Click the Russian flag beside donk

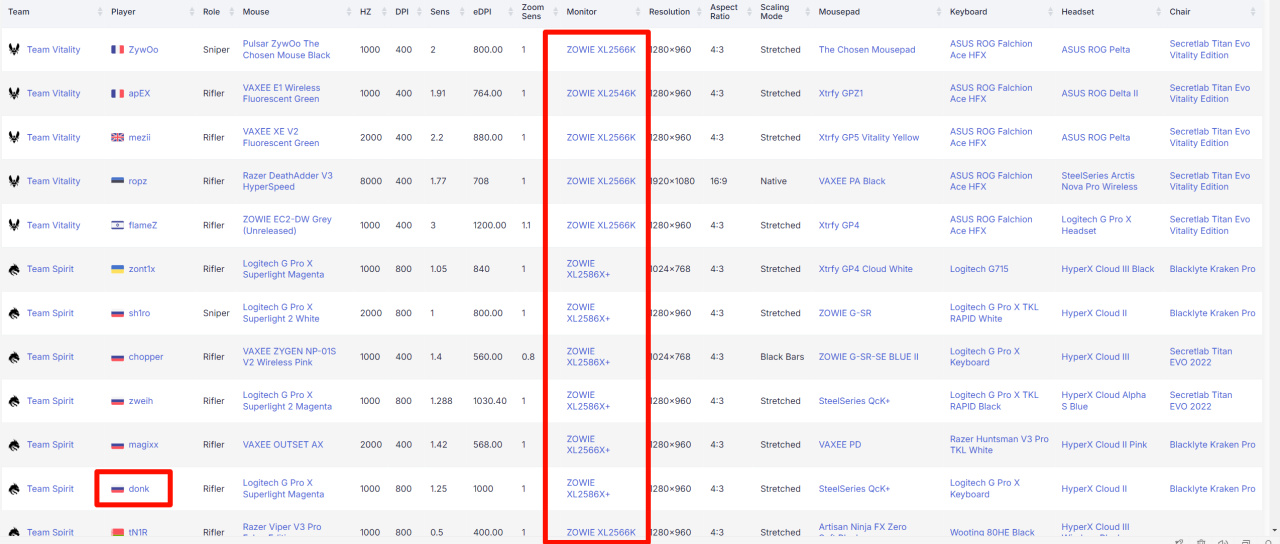(118, 489)
